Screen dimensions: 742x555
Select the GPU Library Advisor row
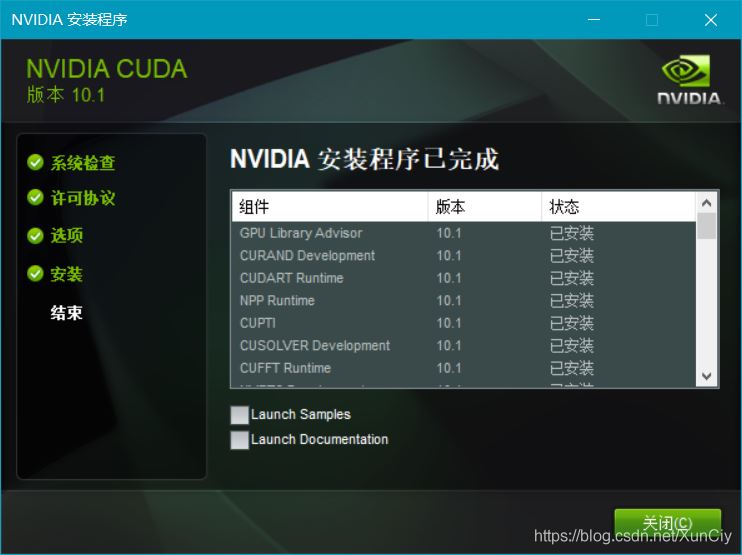pos(301,233)
